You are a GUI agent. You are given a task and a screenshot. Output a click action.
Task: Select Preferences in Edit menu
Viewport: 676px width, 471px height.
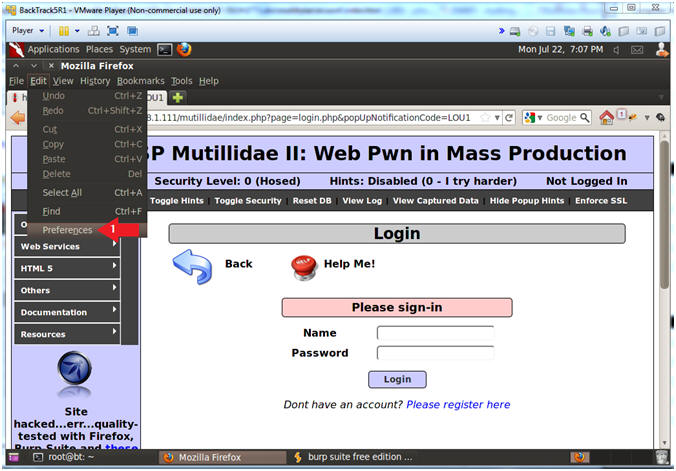point(87,230)
